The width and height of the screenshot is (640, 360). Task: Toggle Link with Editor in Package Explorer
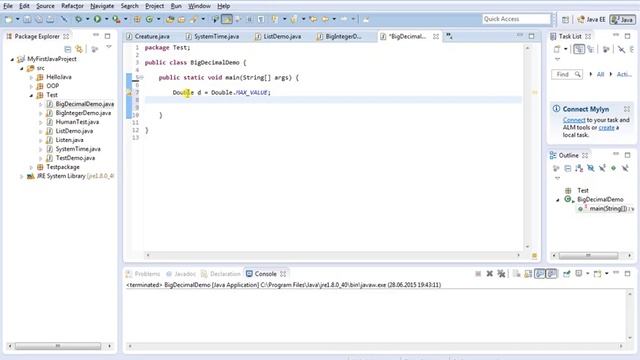[79, 49]
